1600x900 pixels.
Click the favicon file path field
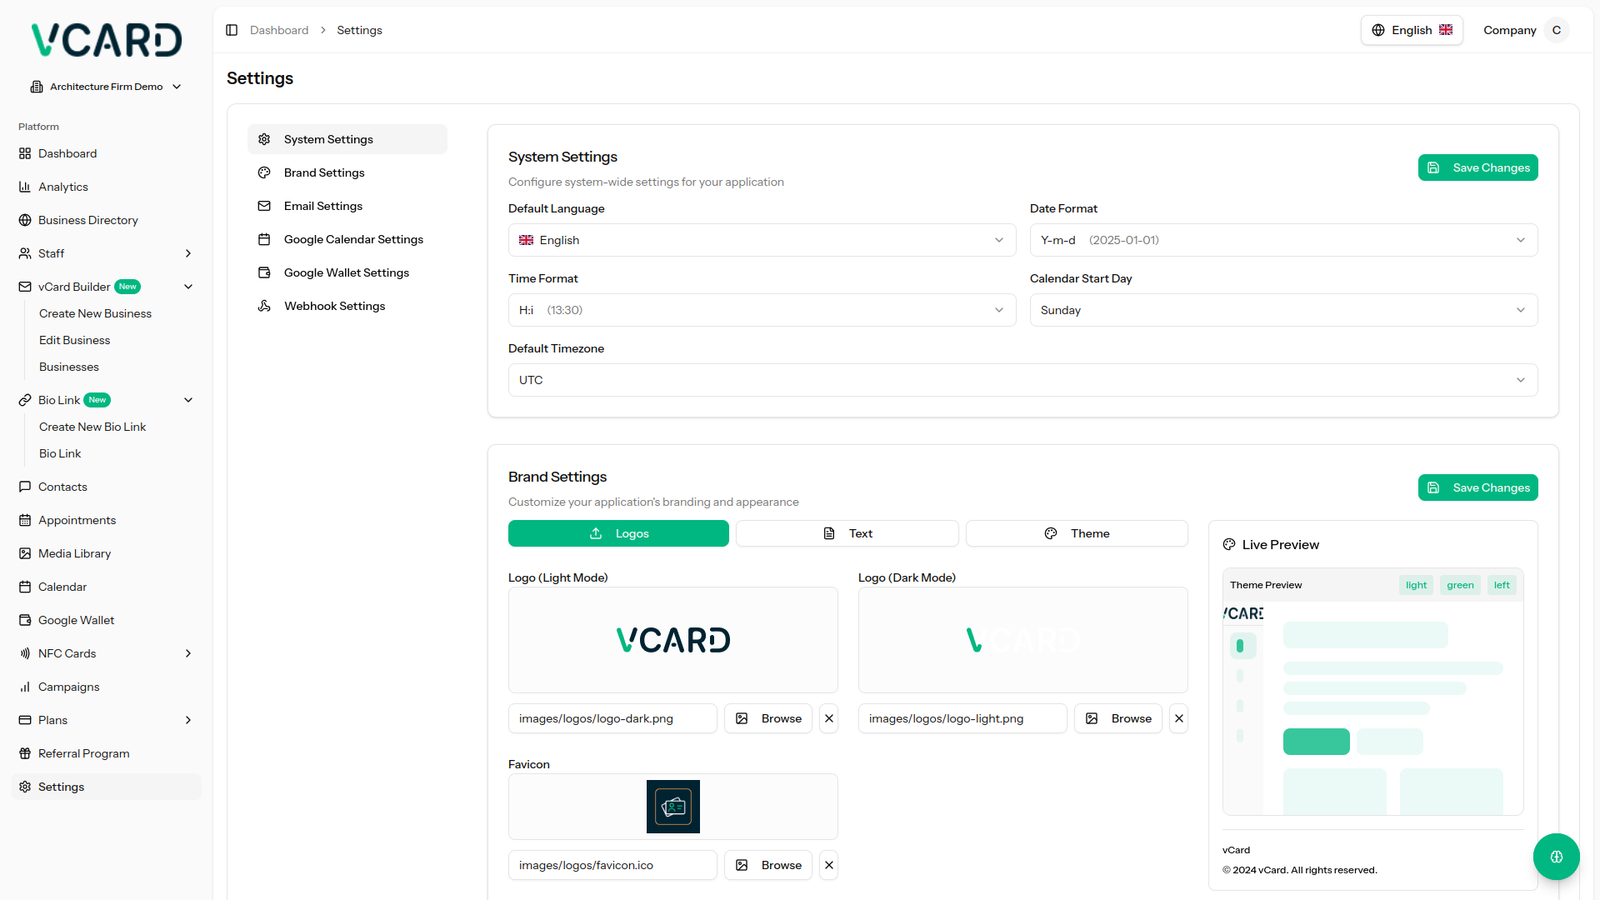click(x=612, y=865)
